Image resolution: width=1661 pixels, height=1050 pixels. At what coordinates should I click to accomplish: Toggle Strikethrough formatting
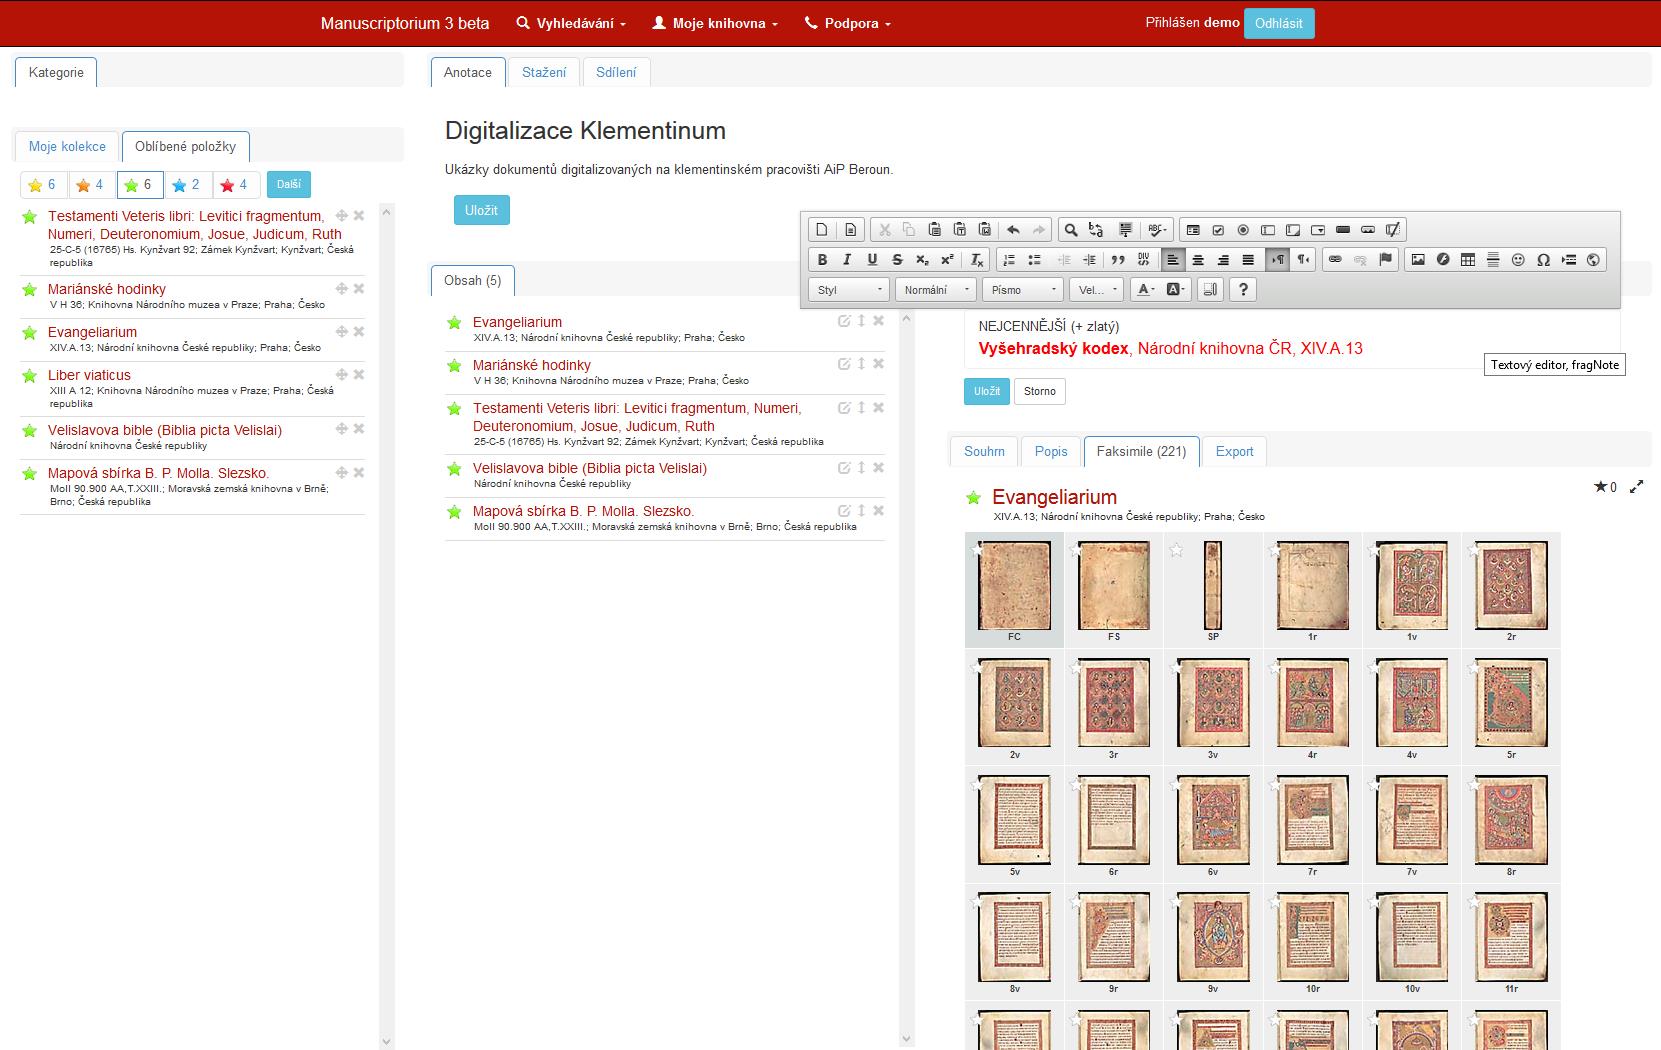(x=897, y=259)
